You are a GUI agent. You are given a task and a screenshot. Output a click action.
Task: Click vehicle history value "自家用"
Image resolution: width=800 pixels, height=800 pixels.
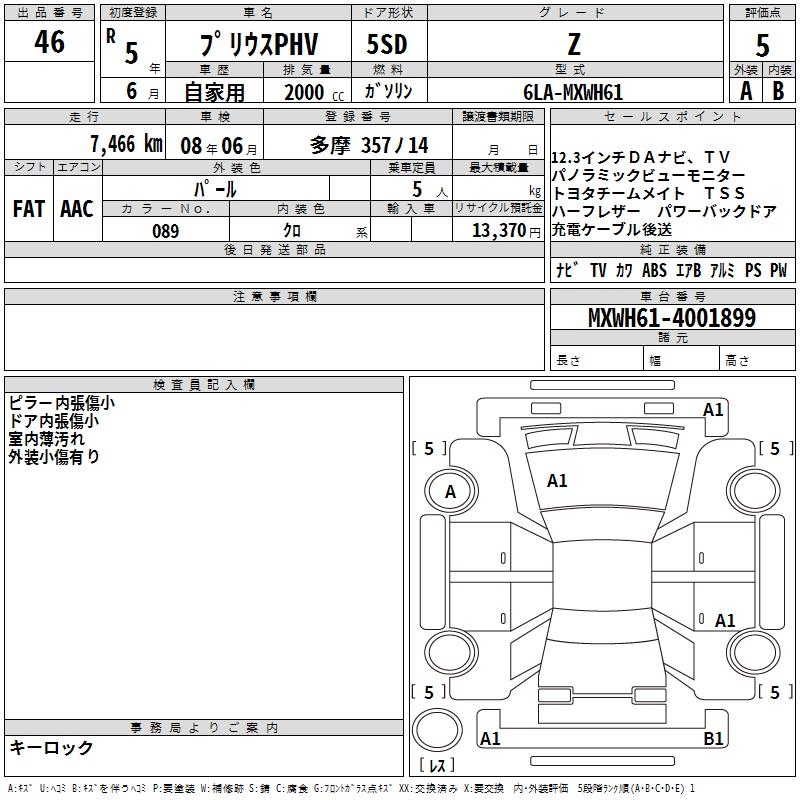coord(214,92)
